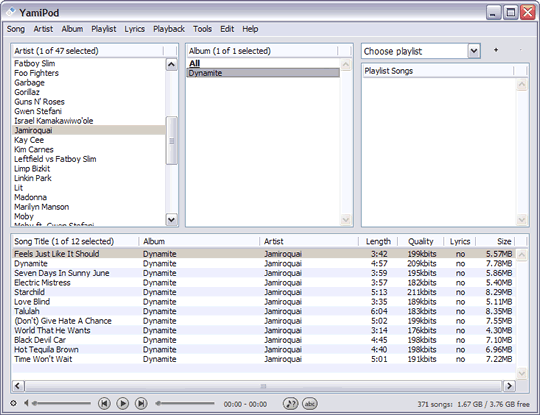Click the speaker volume icon
Screen dimensions: 540x415
26,403
